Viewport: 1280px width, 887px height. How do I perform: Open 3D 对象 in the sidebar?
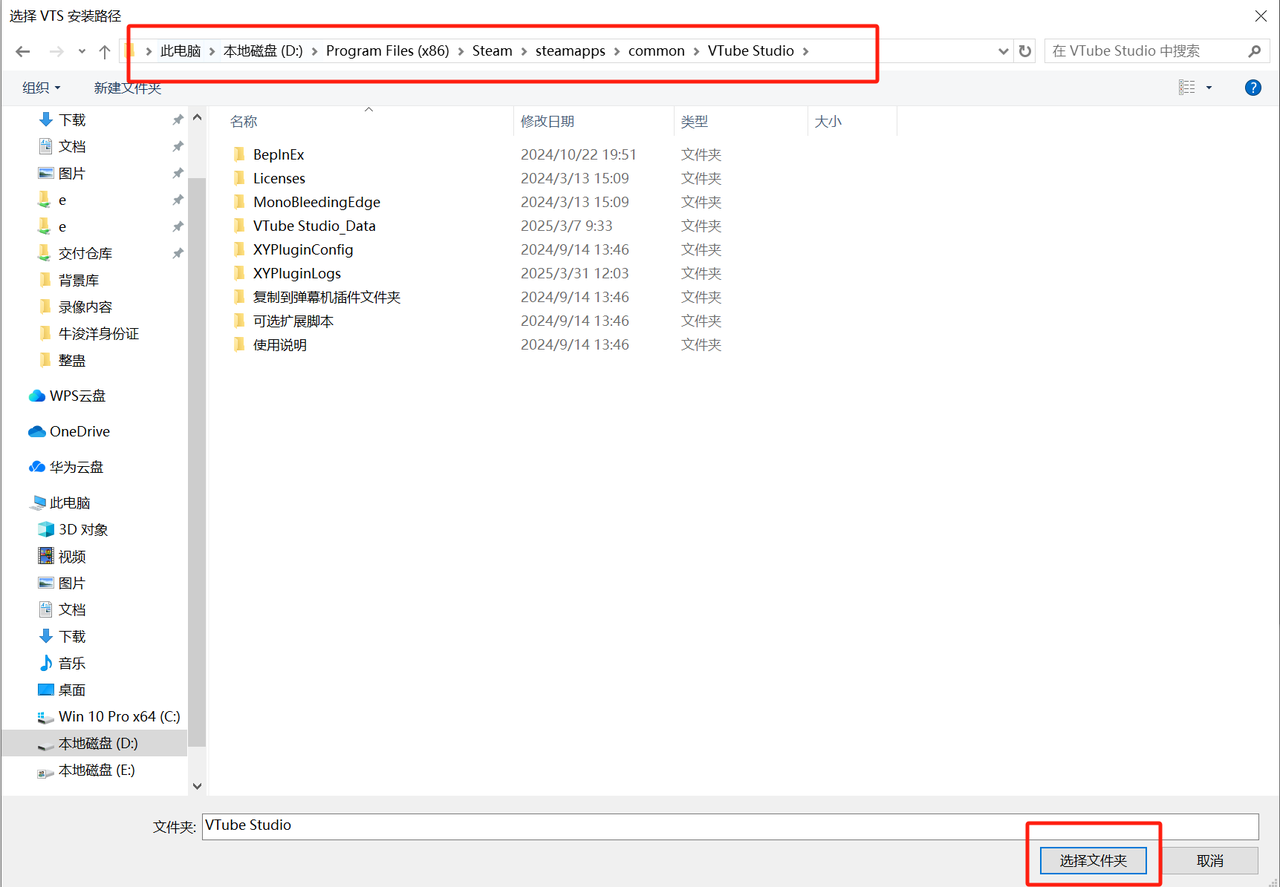[x=83, y=530]
